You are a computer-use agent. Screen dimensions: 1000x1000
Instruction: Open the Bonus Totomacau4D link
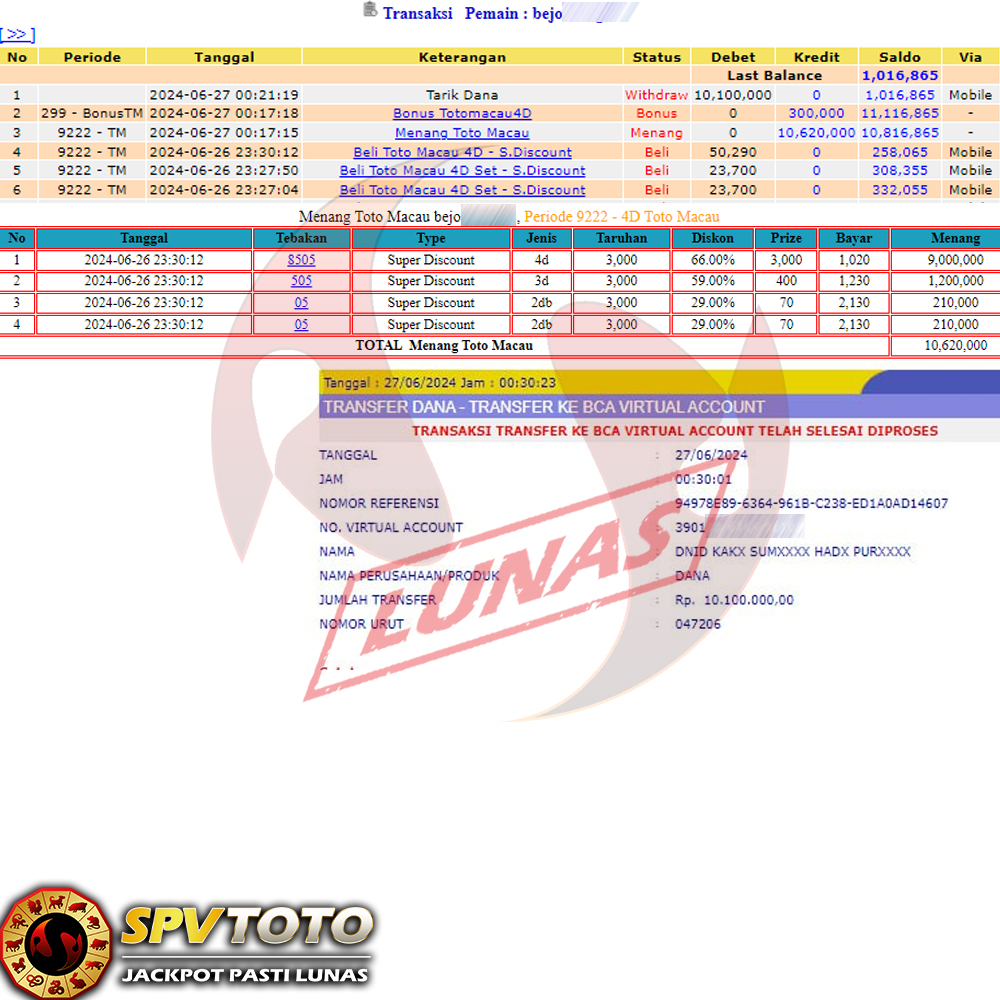click(x=462, y=114)
